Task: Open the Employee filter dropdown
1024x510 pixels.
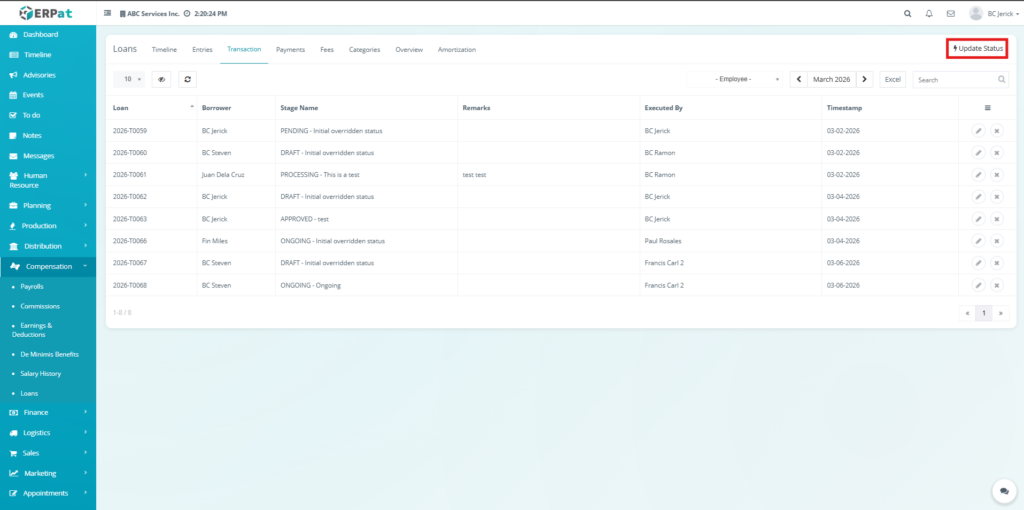Action: (734, 79)
